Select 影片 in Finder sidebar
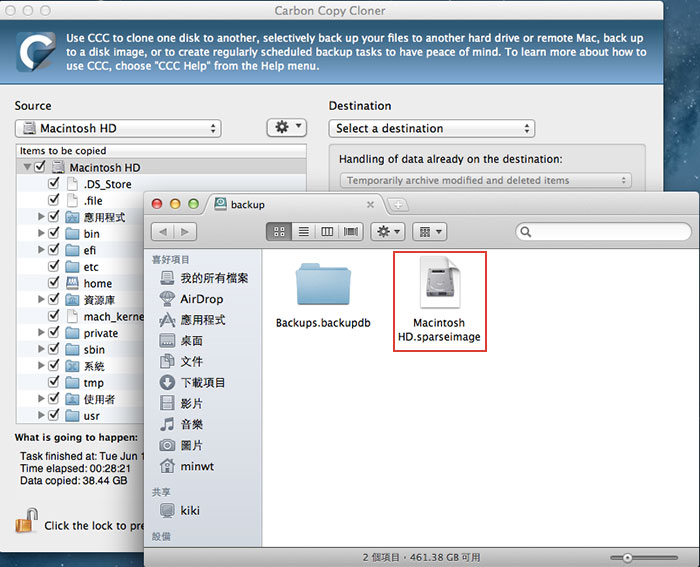The height and width of the screenshot is (567, 700). (181, 403)
